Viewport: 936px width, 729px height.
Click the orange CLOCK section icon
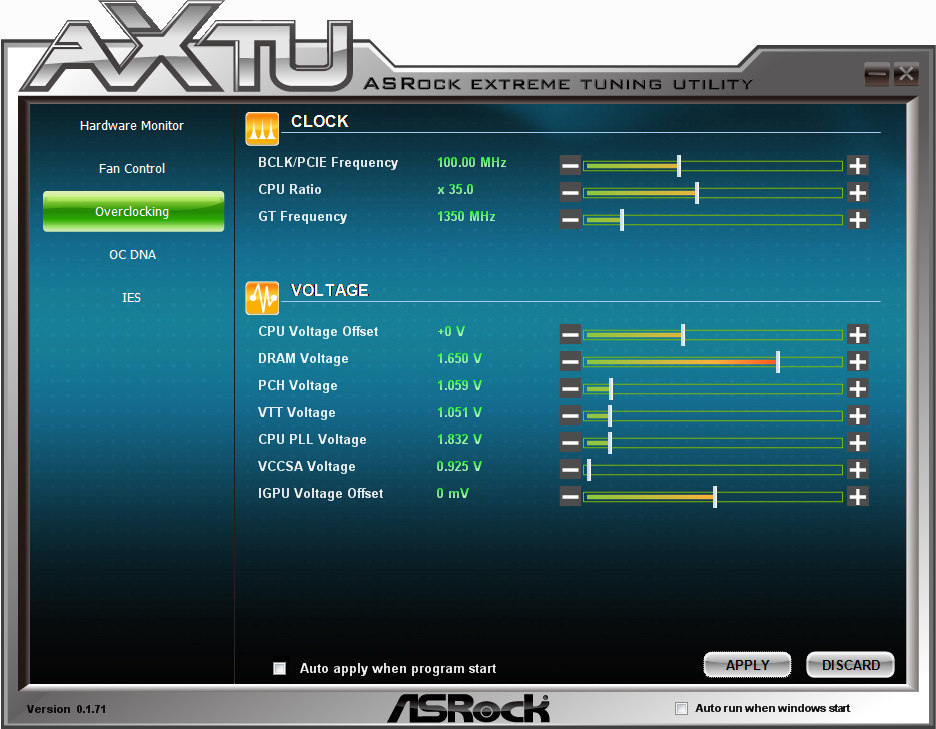pyautogui.click(x=262, y=128)
